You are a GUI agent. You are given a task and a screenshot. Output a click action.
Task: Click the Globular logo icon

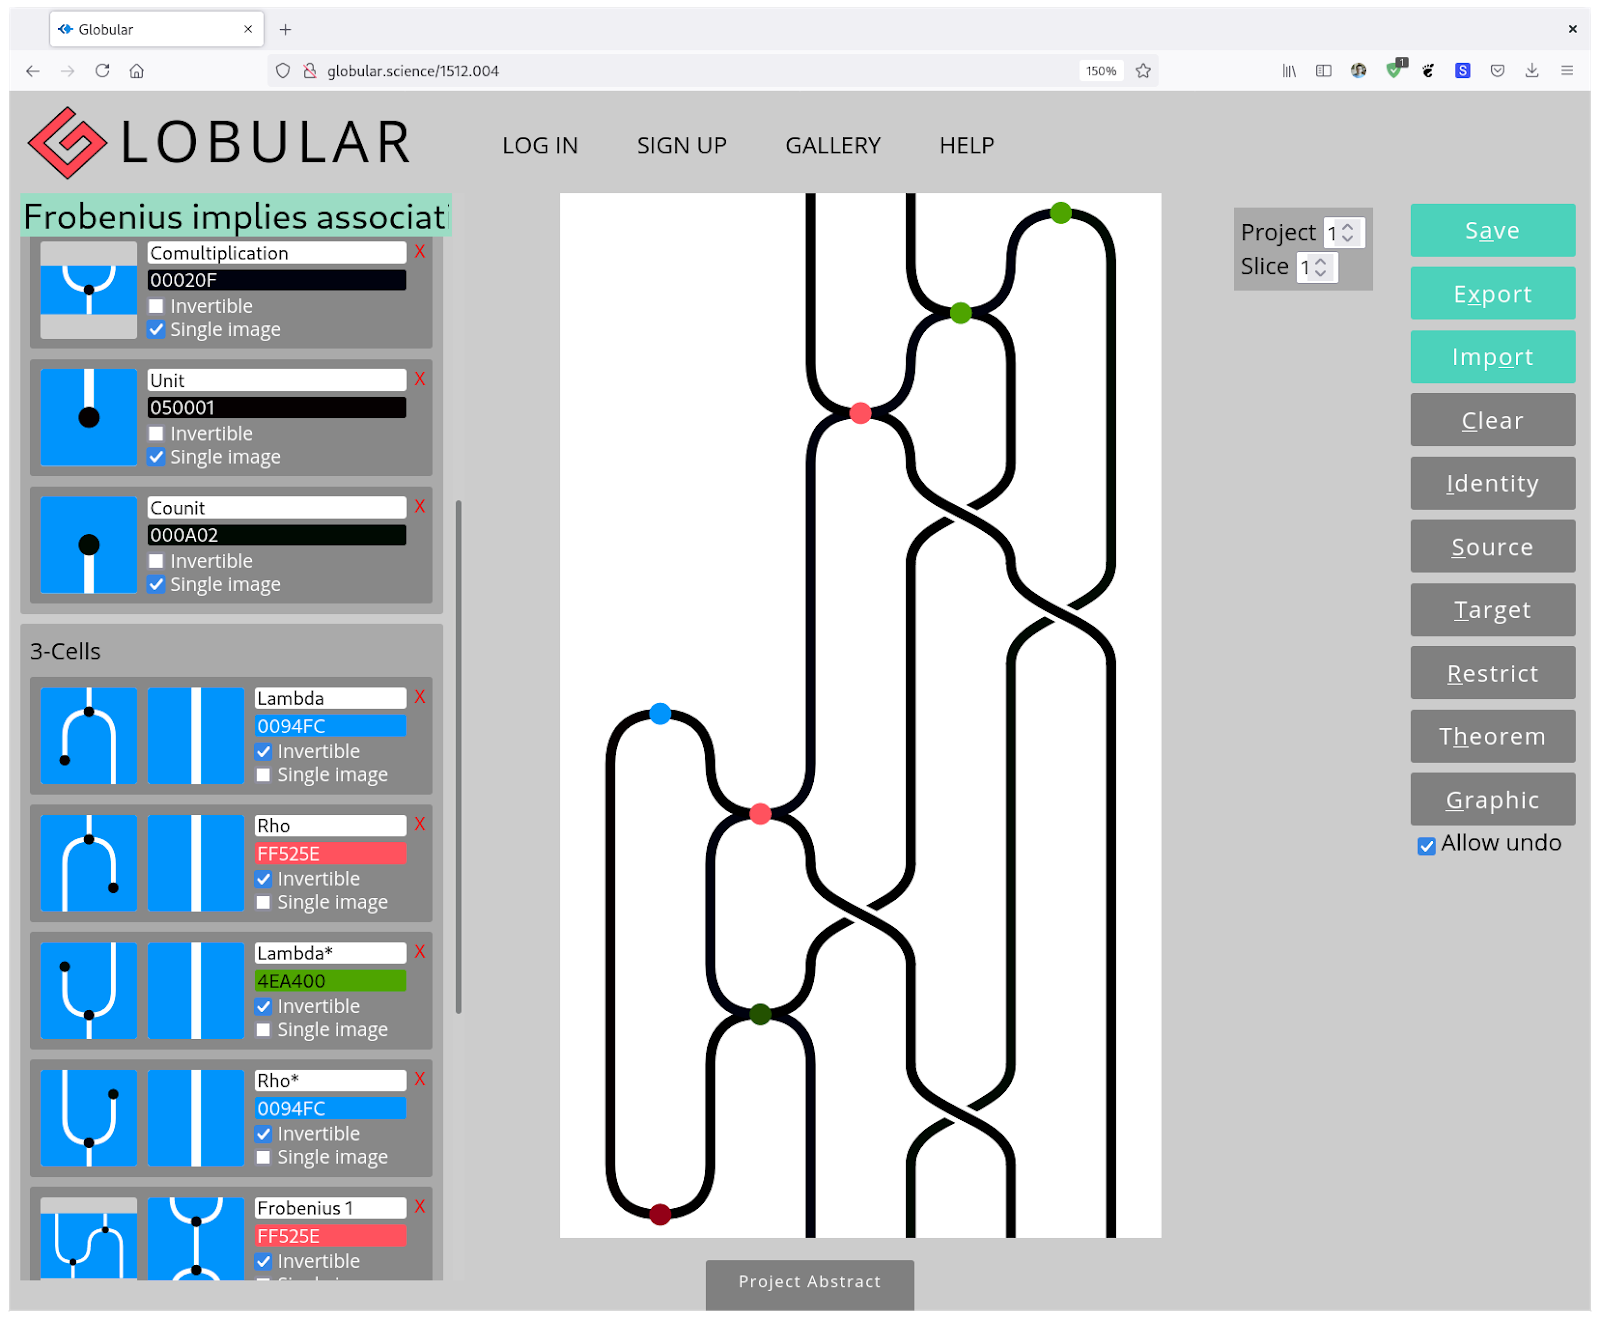click(67, 143)
